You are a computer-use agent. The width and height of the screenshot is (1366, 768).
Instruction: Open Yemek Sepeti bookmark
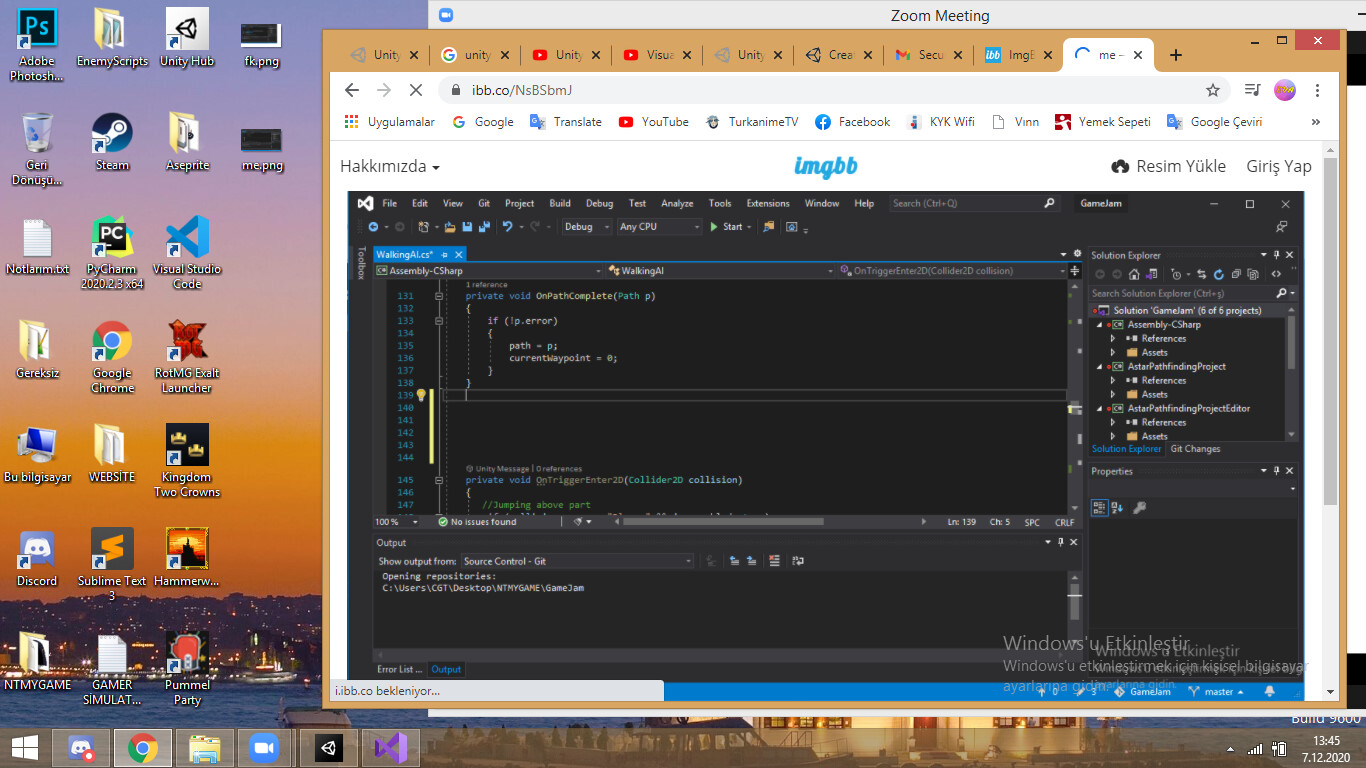(1102, 122)
